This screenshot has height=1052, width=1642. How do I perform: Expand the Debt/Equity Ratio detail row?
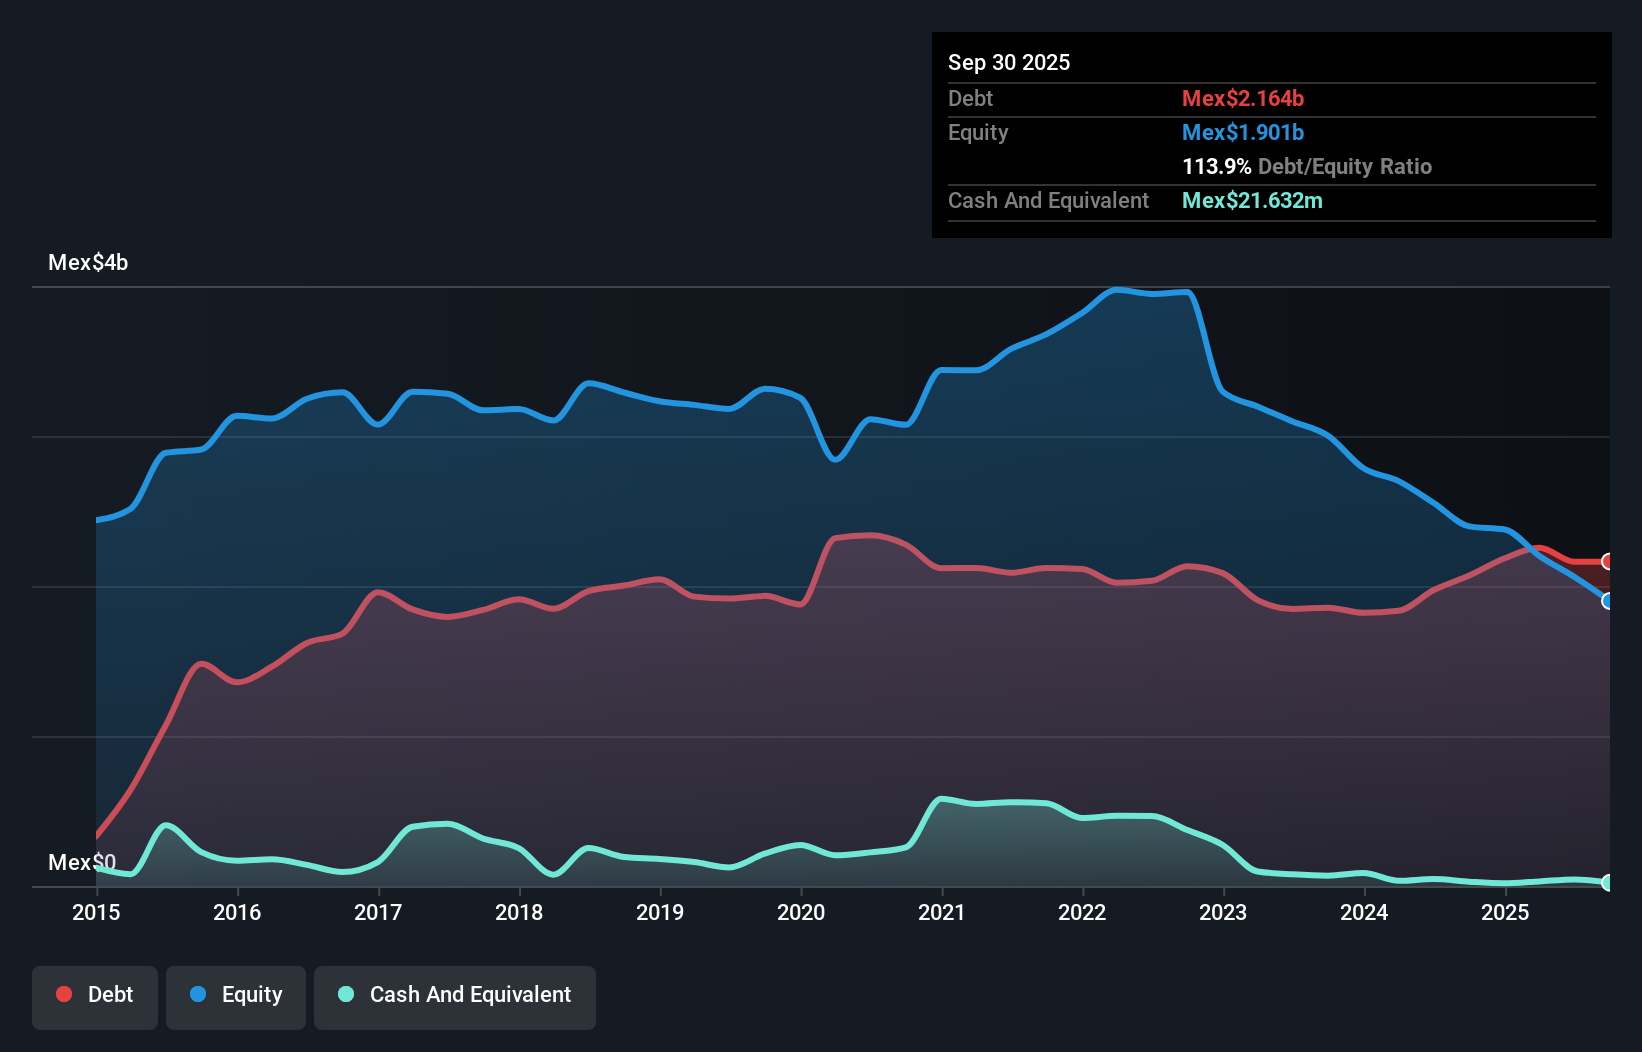click(x=1307, y=166)
